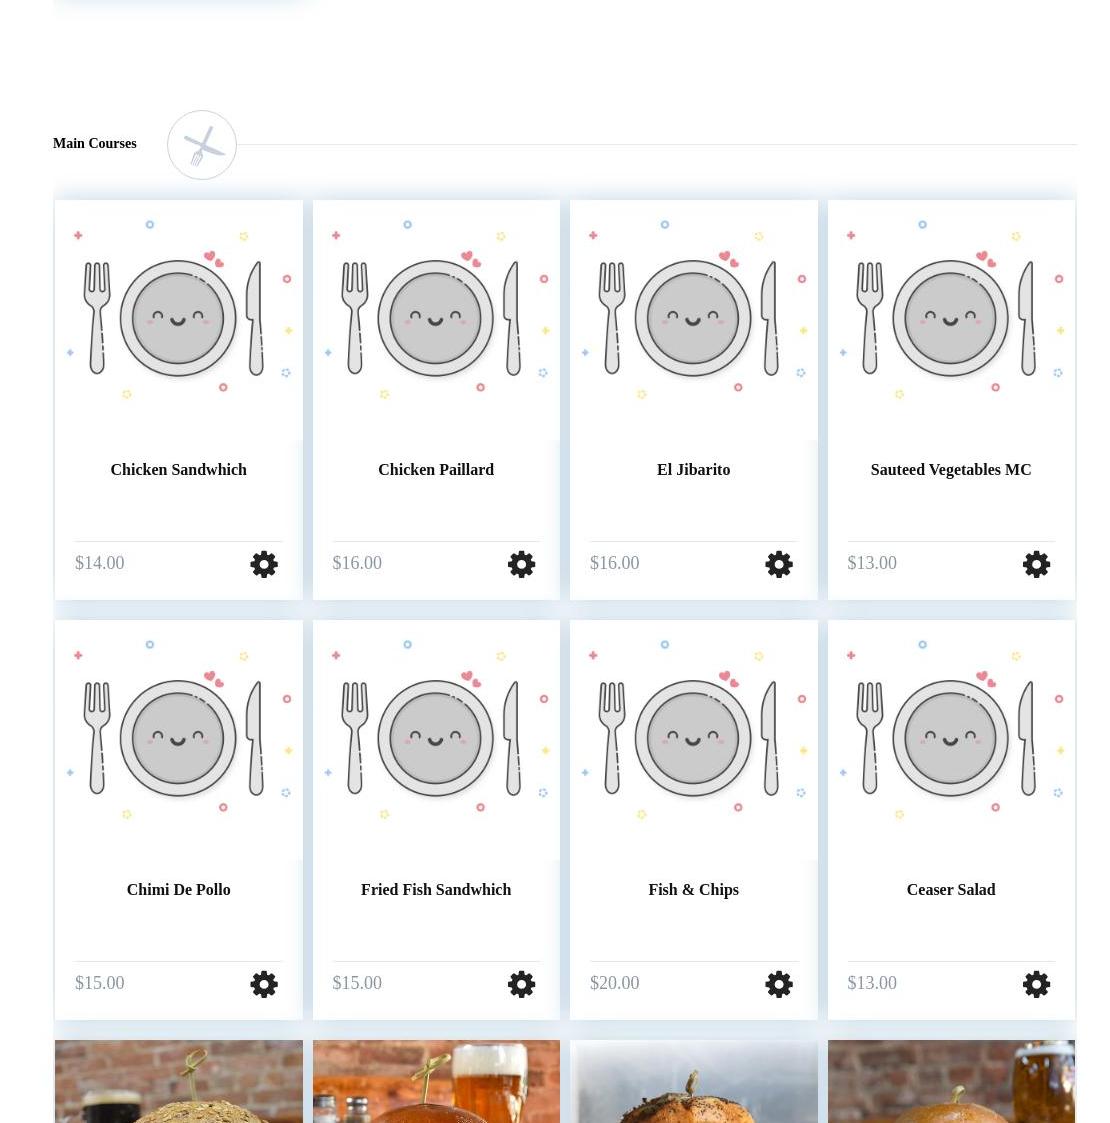
Task: Open the burger photo with dark beer glass
Action: click(178, 1081)
